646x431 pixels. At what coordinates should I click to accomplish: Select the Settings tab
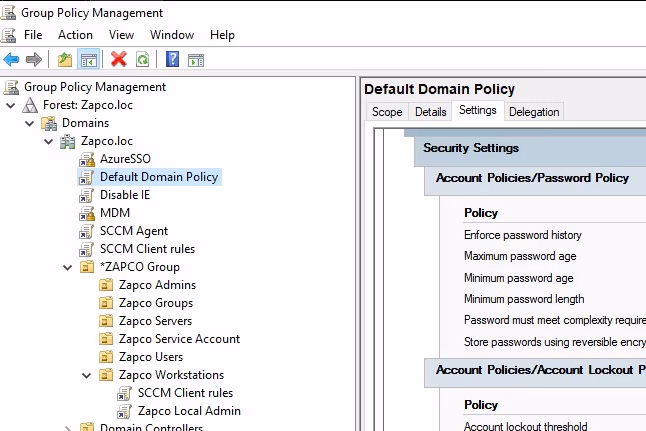tap(478, 110)
